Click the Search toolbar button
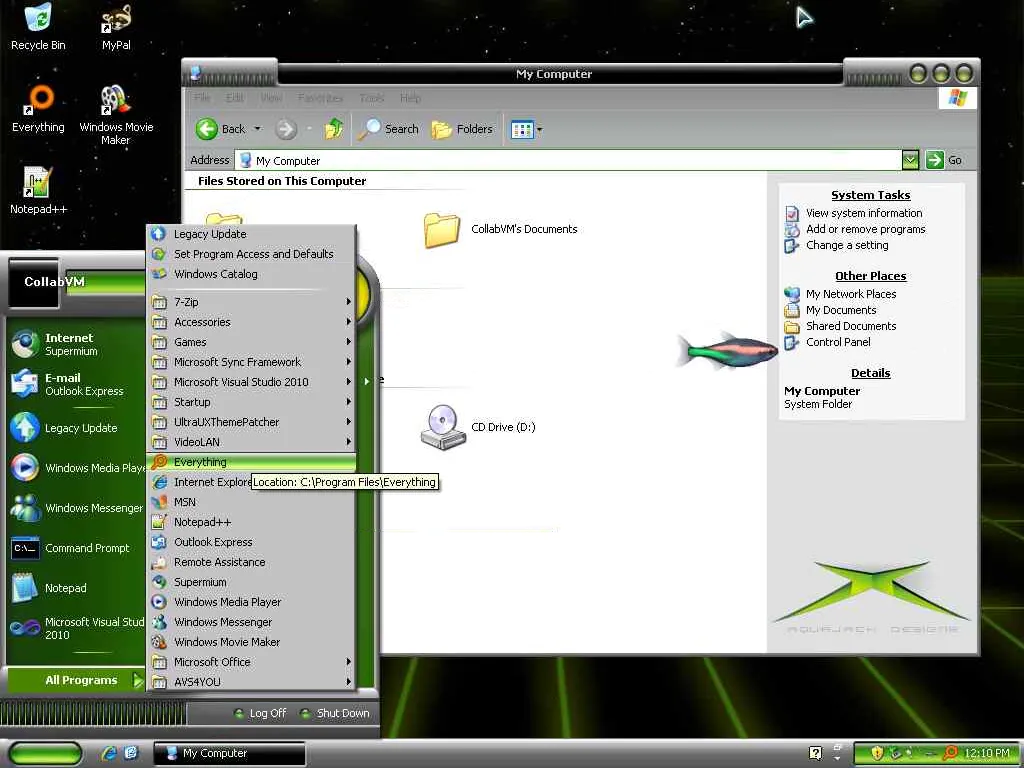1024x768 pixels. [389, 129]
